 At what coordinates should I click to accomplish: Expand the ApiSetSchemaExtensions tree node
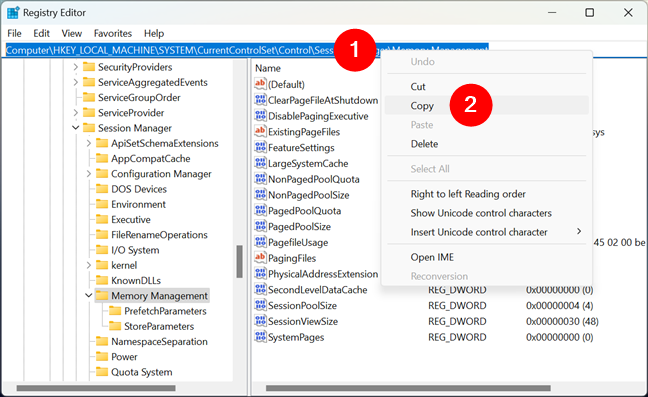pyautogui.click(x=88, y=143)
